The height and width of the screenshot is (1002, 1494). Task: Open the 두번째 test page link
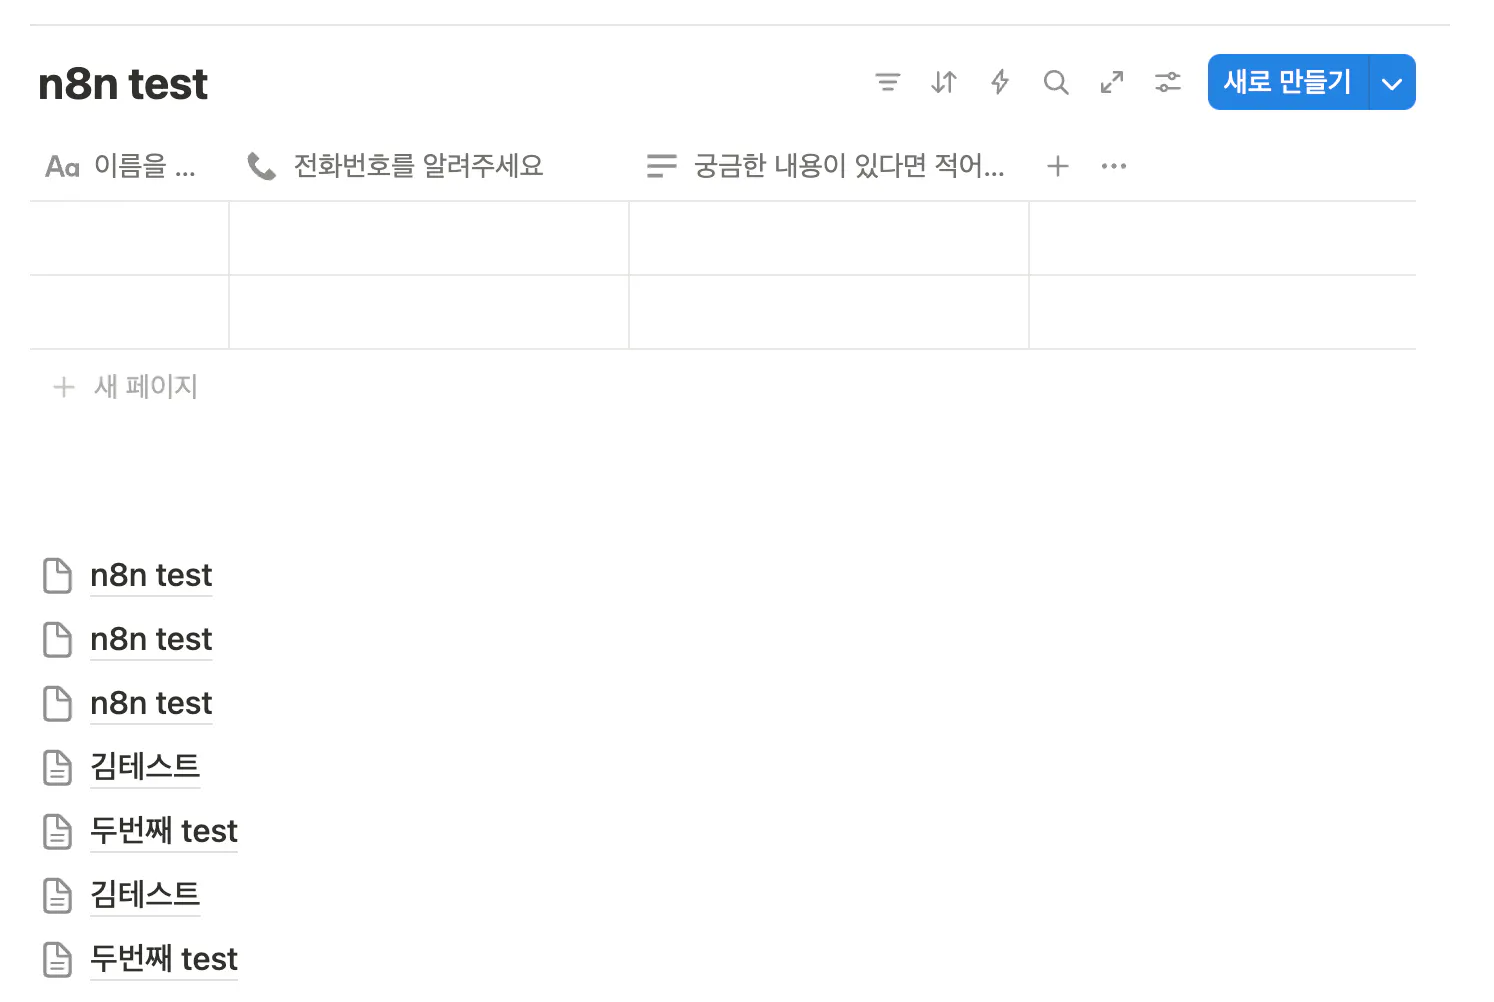pyautogui.click(x=163, y=831)
